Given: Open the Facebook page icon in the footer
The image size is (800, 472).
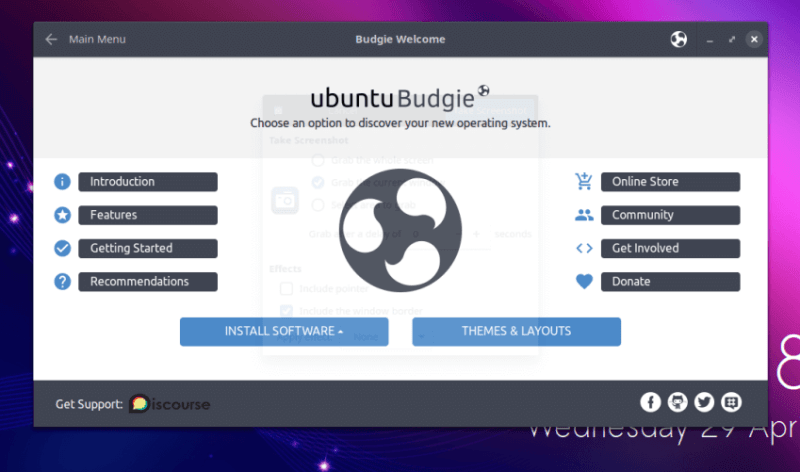Looking at the screenshot, I should coord(650,402).
